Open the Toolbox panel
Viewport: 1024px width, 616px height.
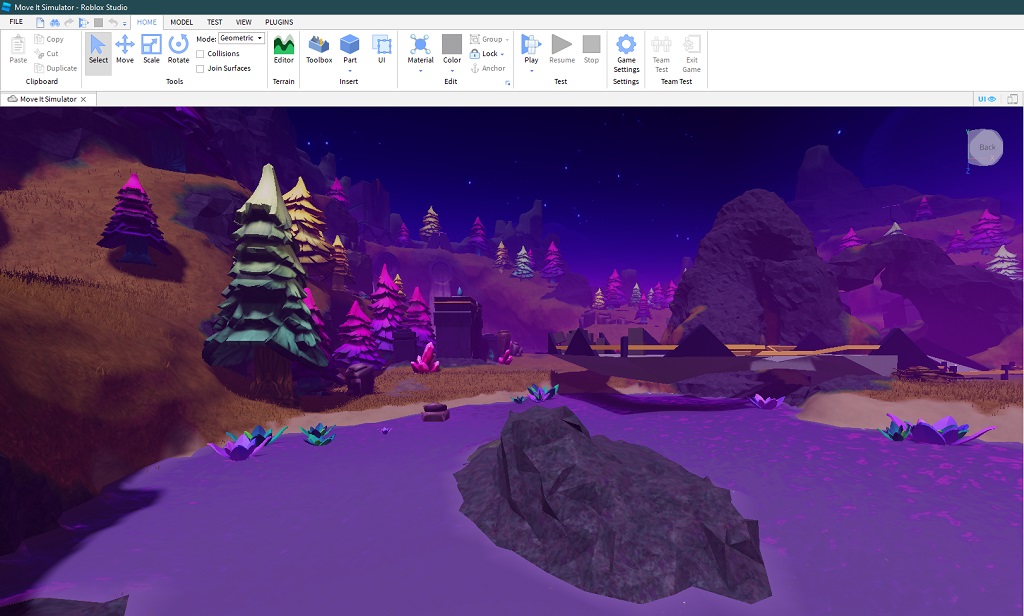click(319, 50)
